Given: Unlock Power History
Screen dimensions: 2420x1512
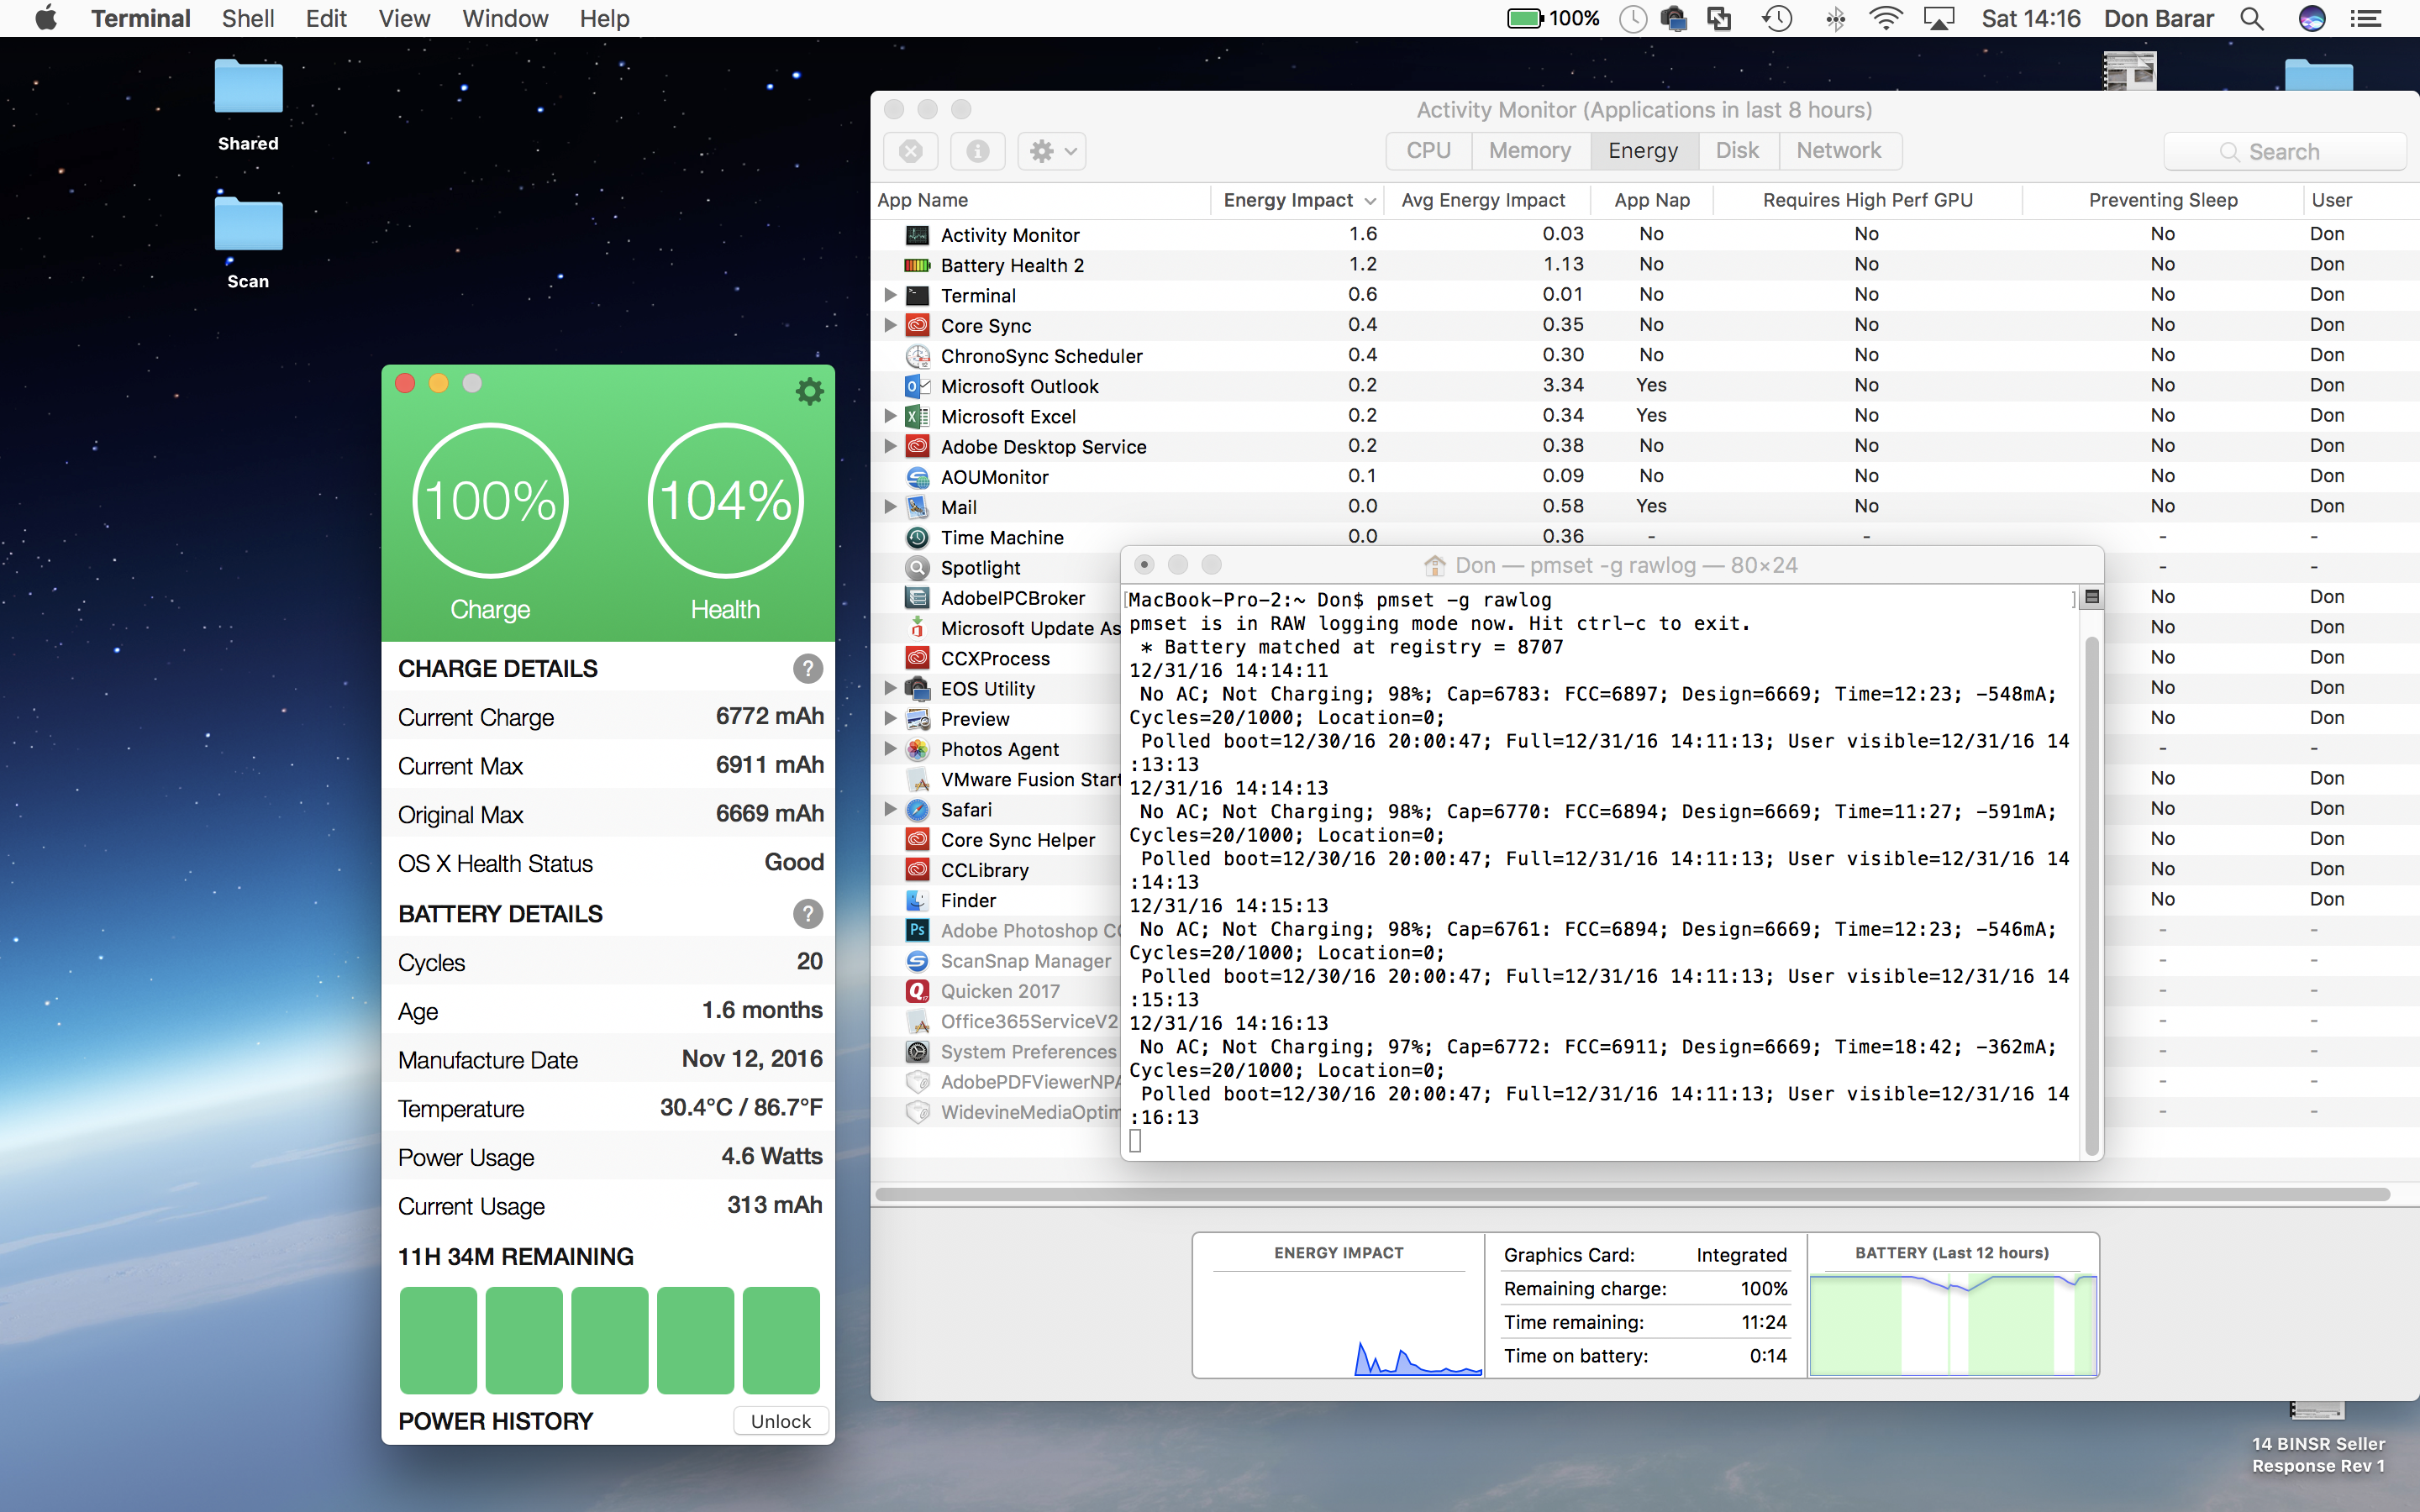Looking at the screenshot, I should pos(781,1421).
